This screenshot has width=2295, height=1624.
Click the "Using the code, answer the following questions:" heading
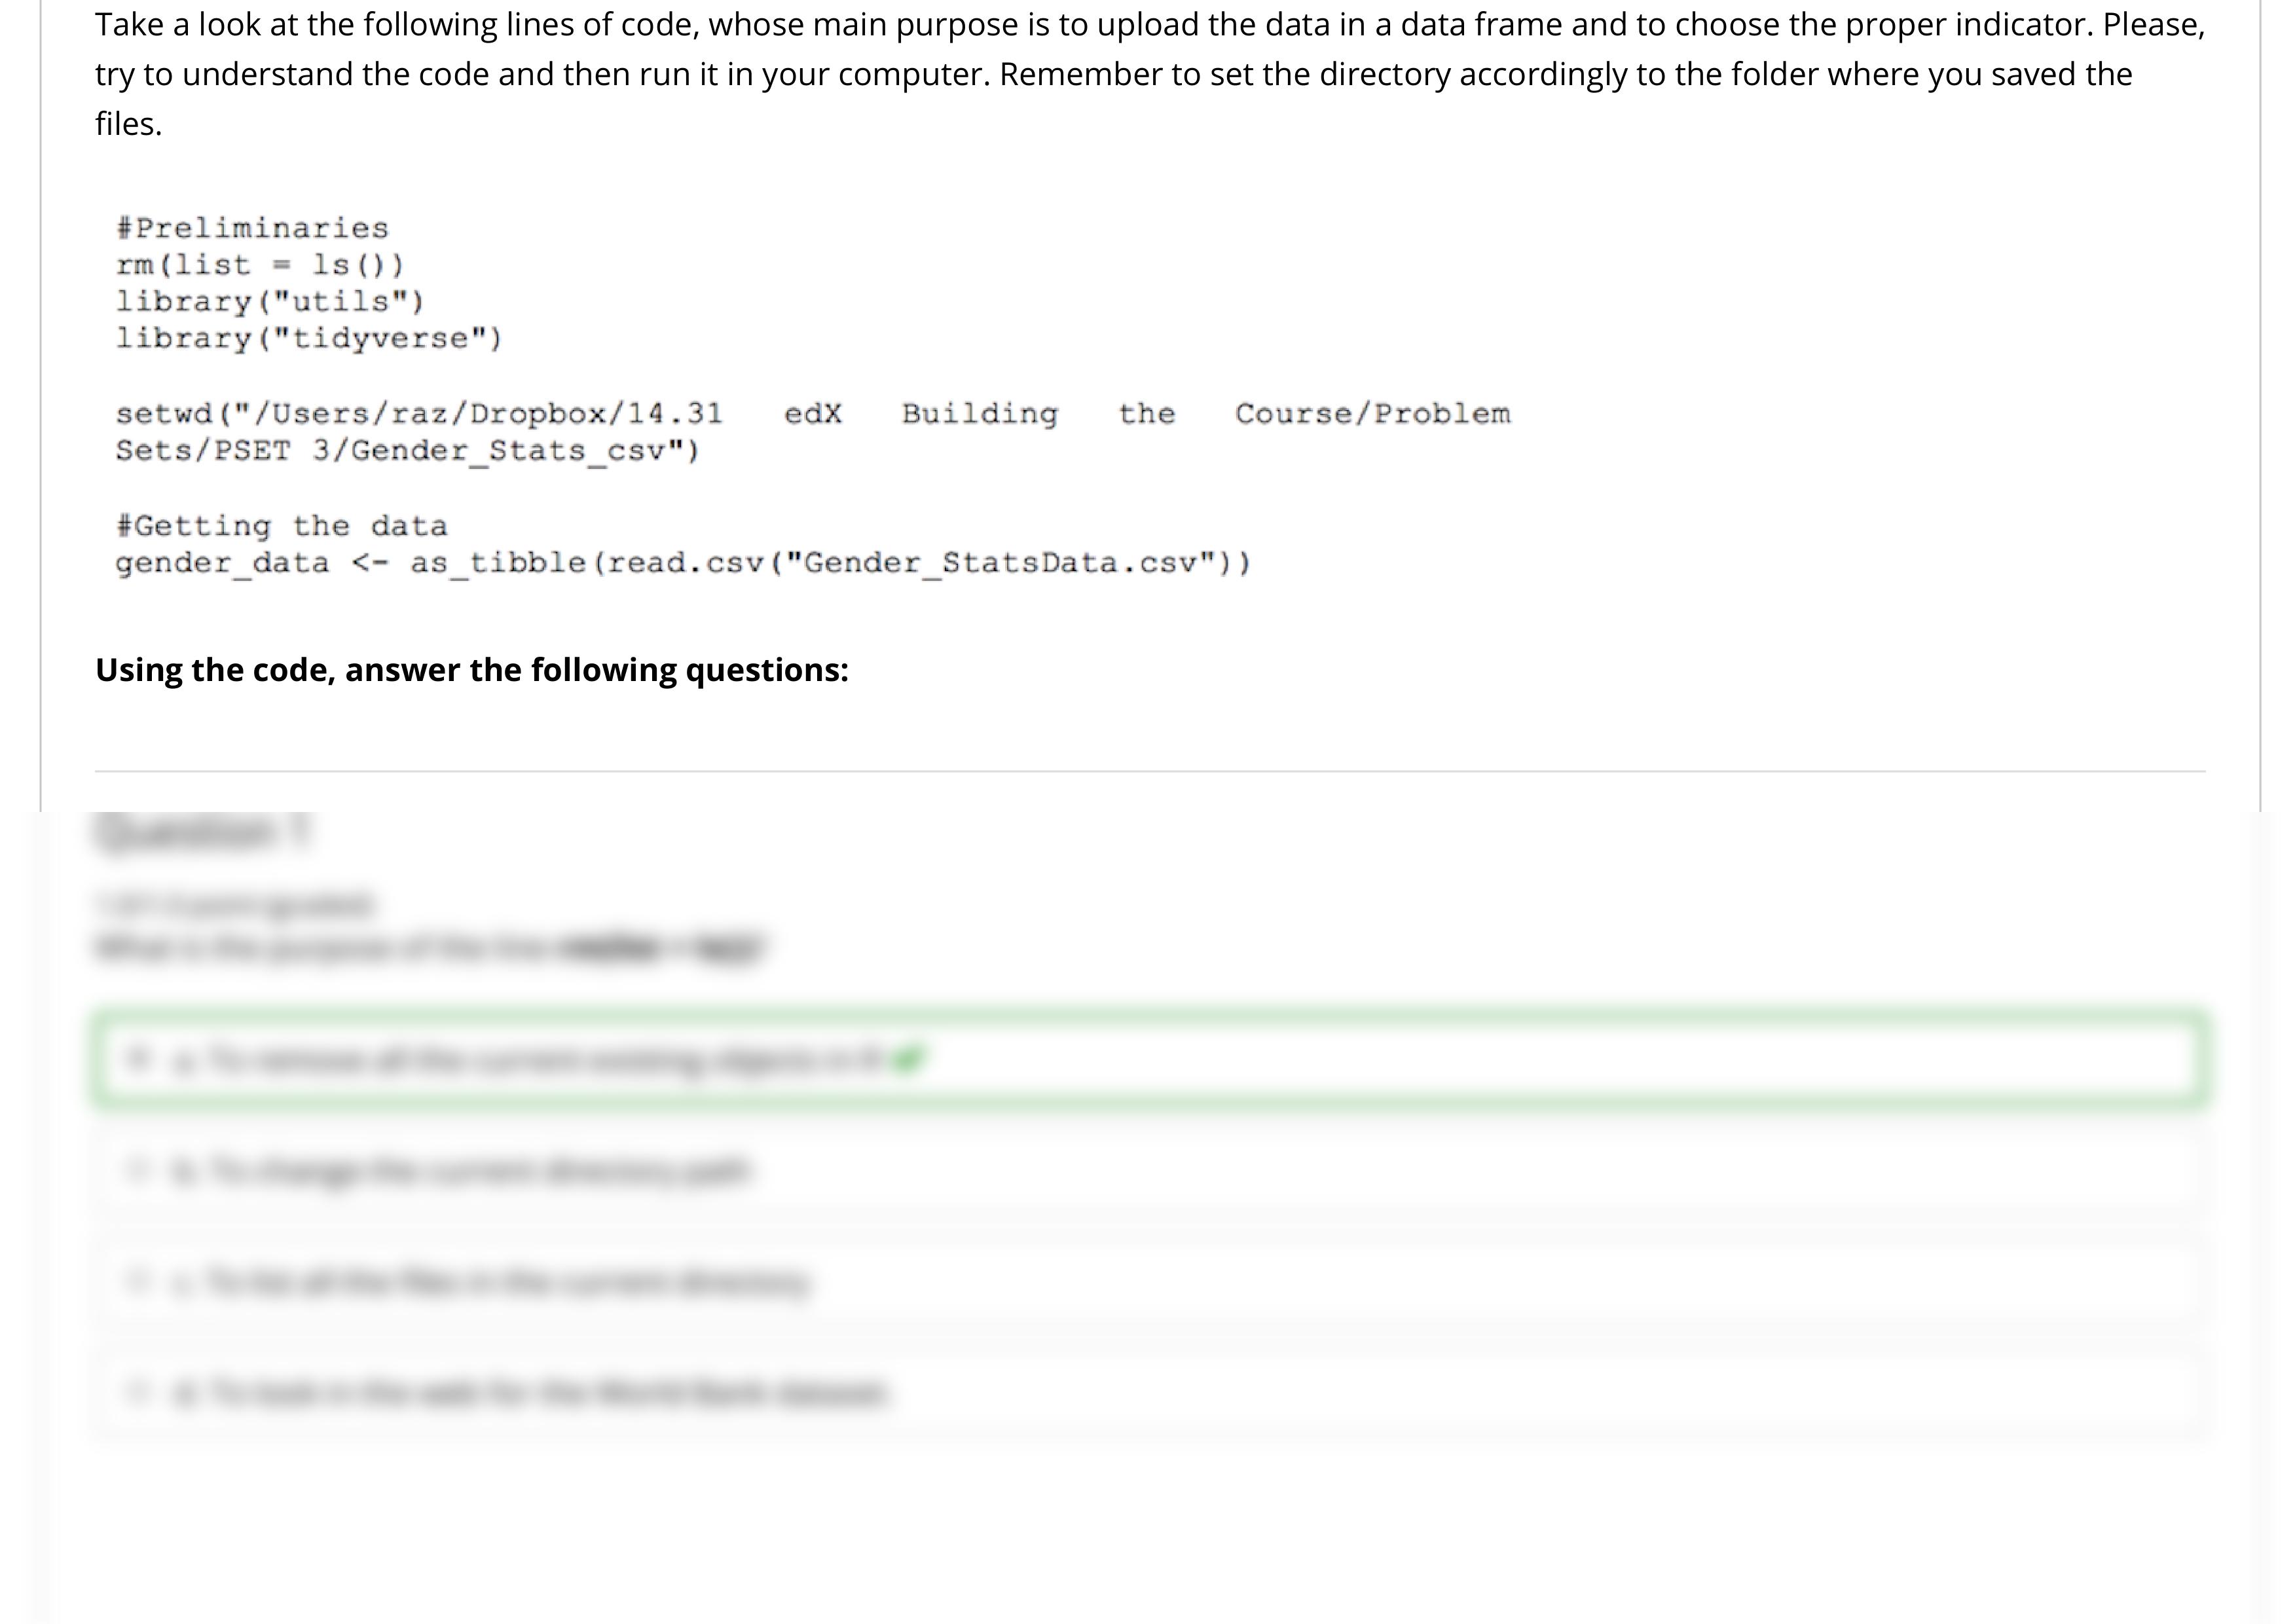coord(472,669)
